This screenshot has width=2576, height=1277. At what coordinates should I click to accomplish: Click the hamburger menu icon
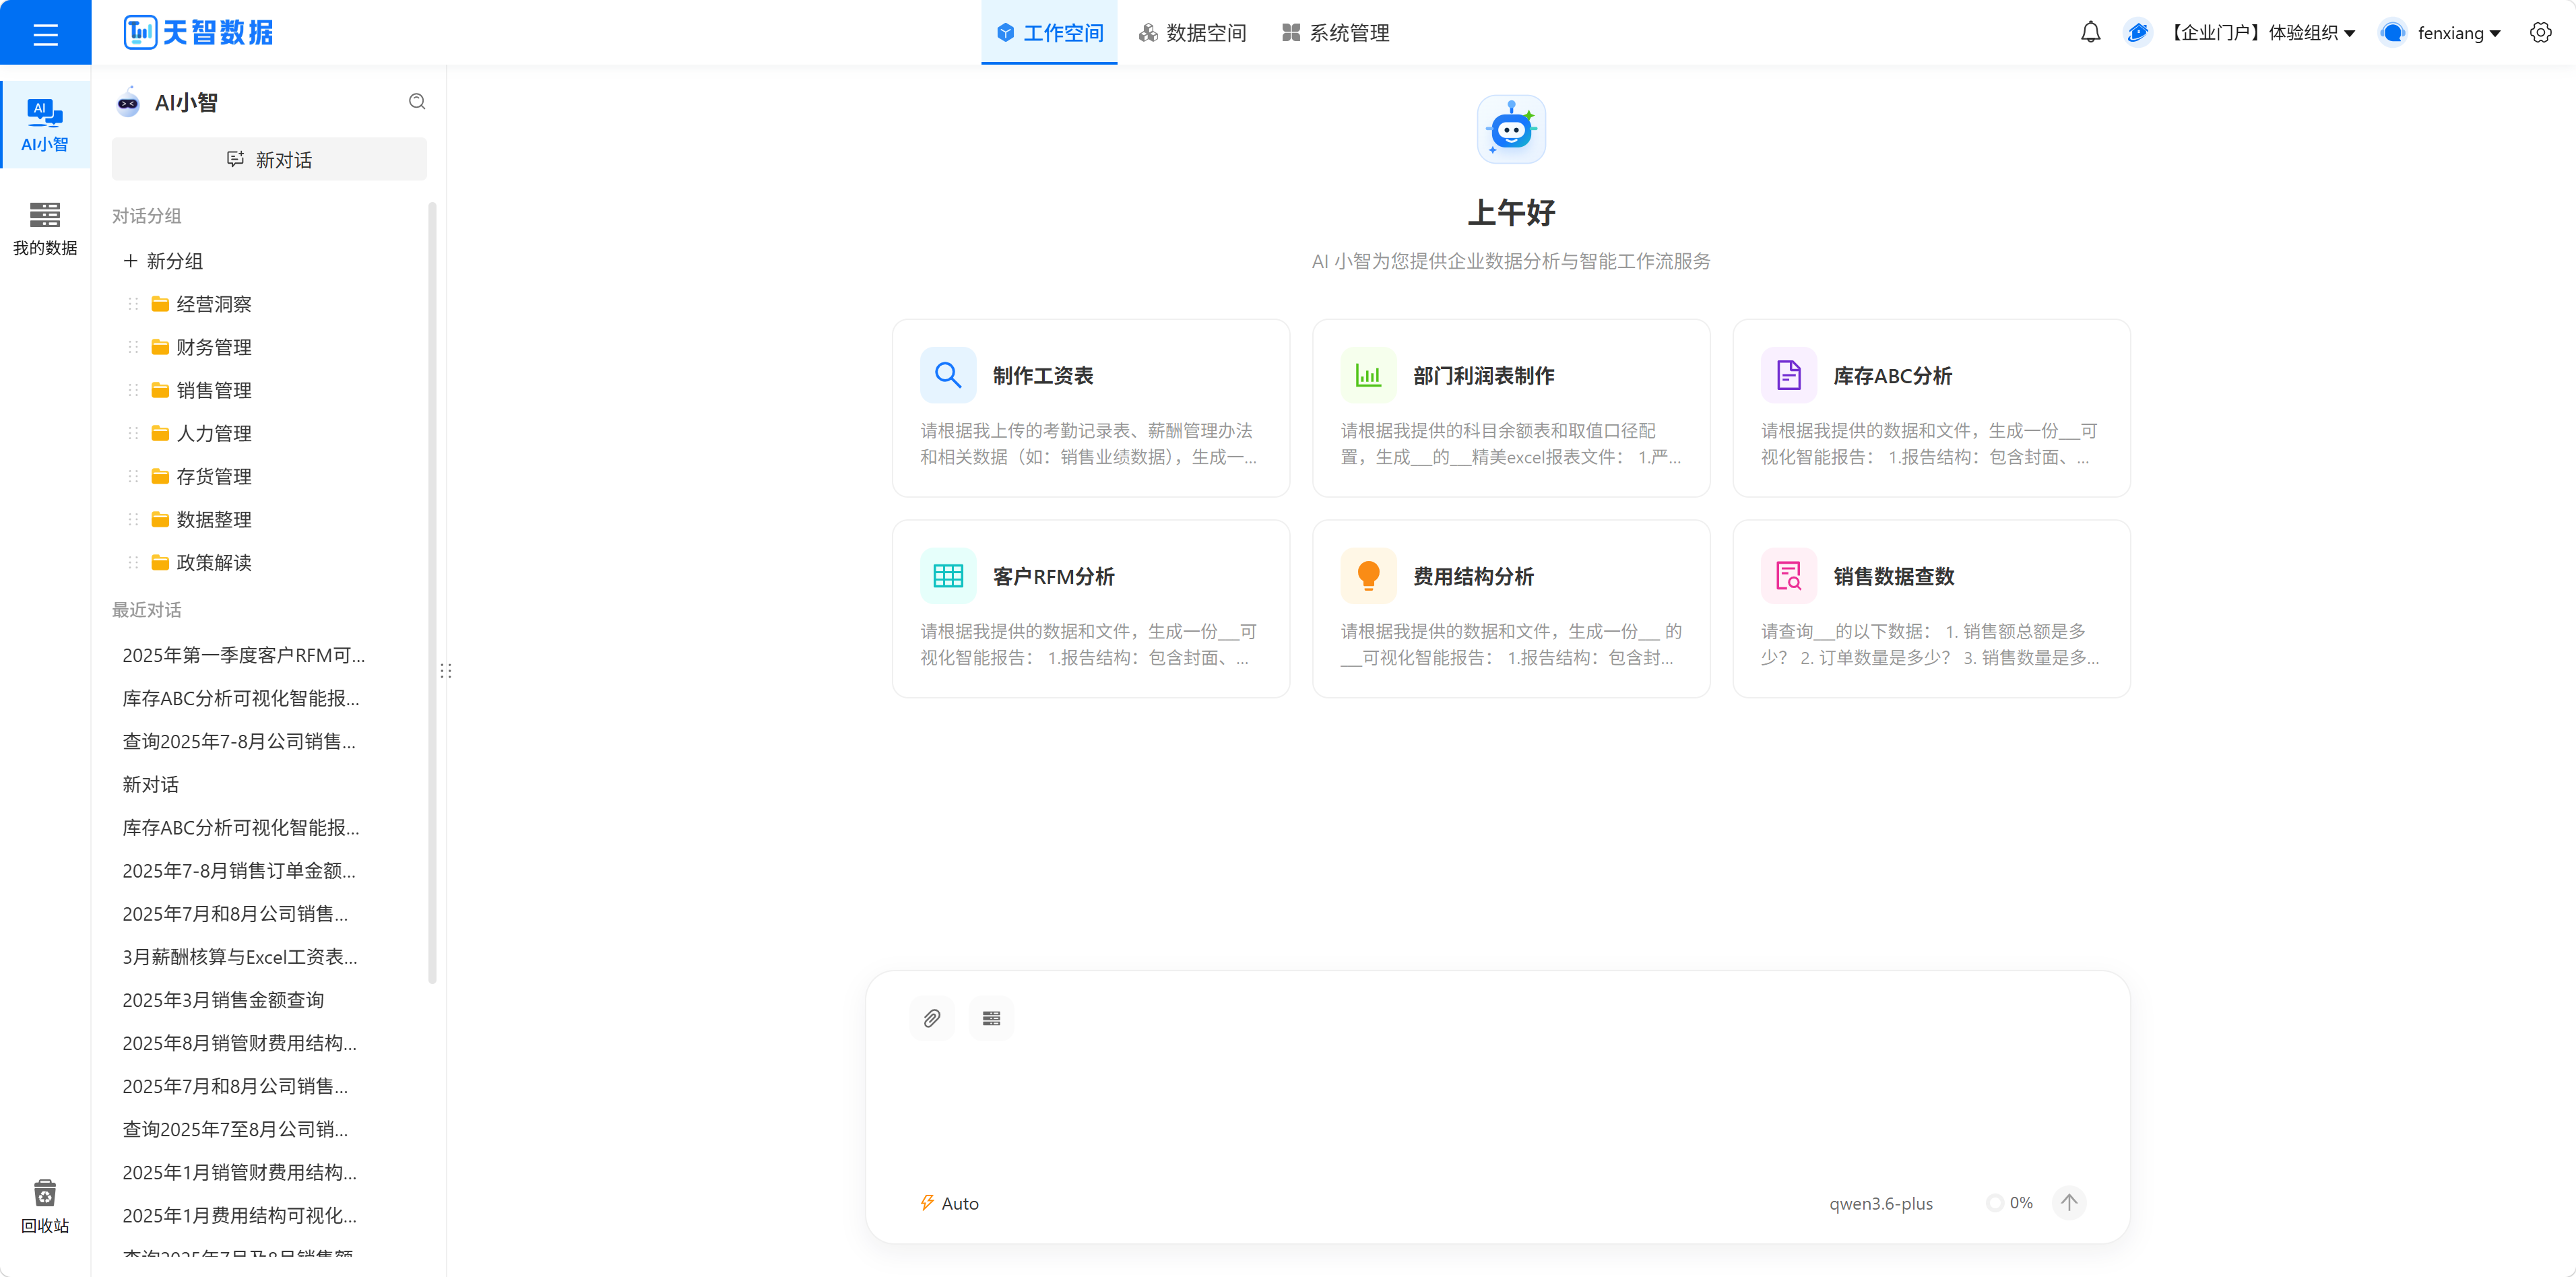45,34
